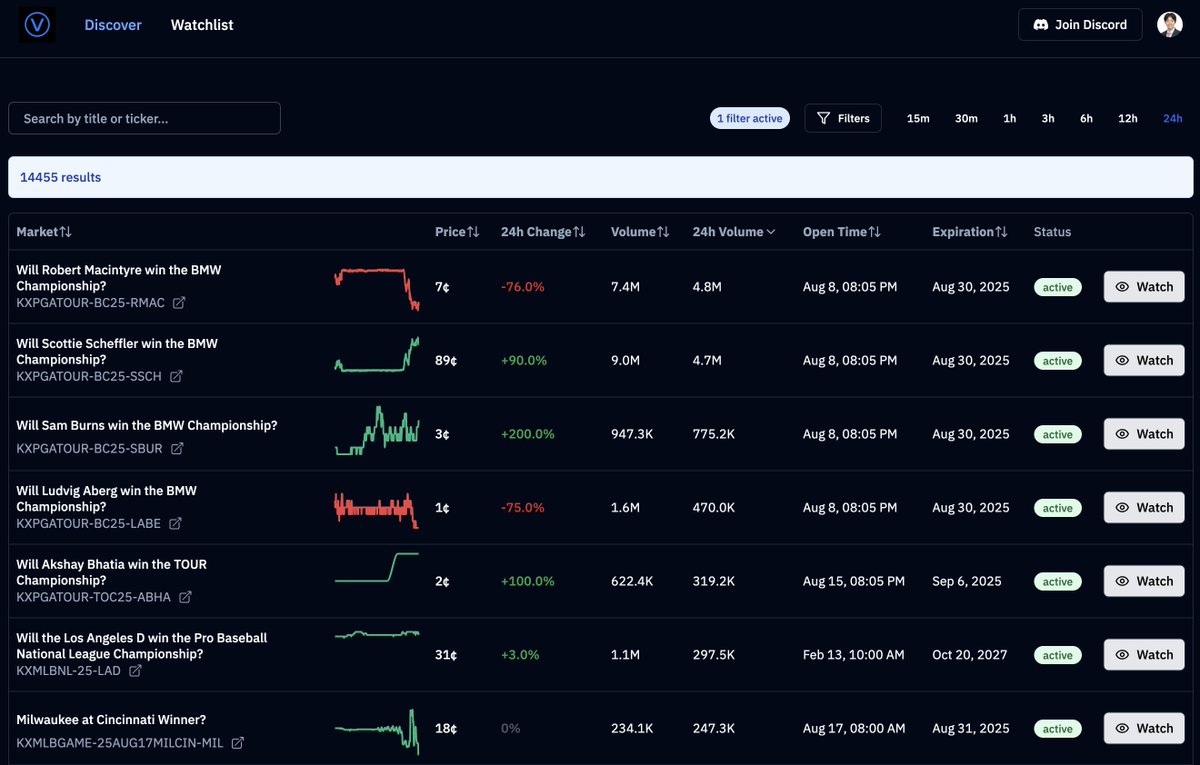
Task: Watch the Scottie Scheffler market
Action: pos(1144,360)
